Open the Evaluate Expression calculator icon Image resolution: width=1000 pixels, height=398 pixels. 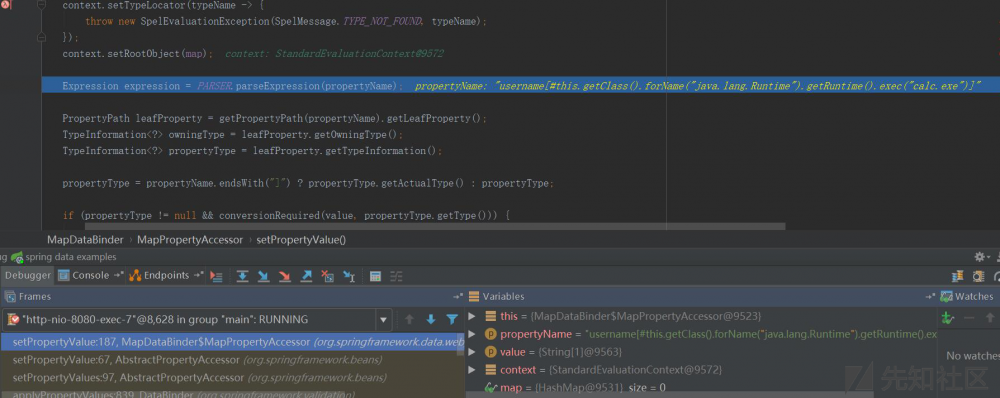click(376, 276)
